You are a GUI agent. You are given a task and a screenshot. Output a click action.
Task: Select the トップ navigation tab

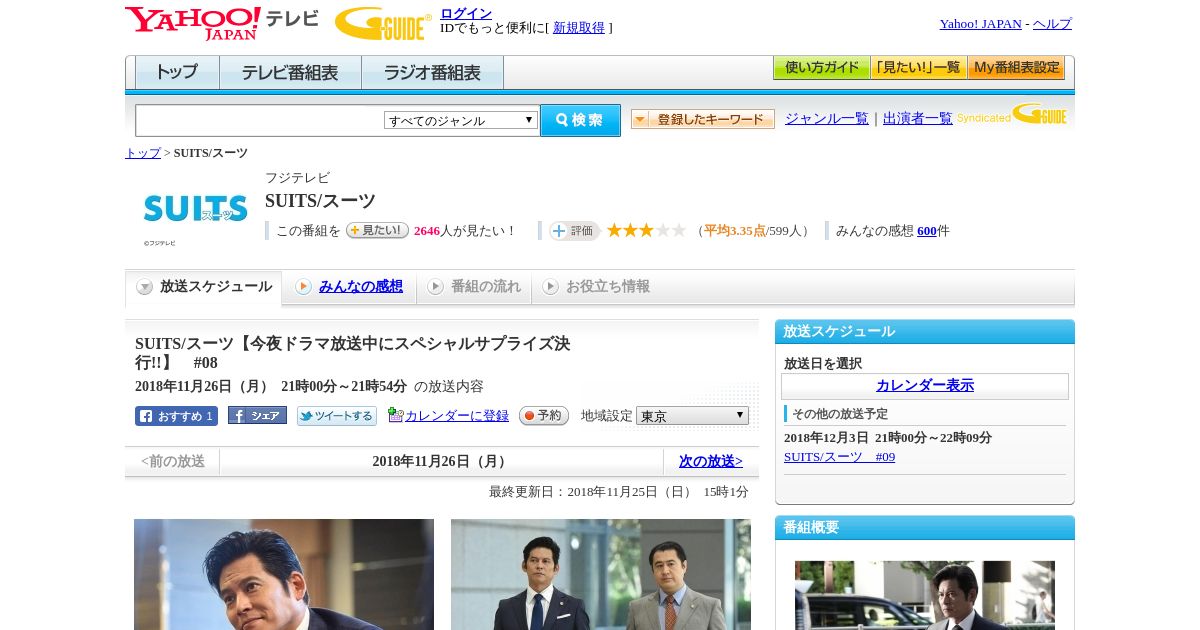177,72
